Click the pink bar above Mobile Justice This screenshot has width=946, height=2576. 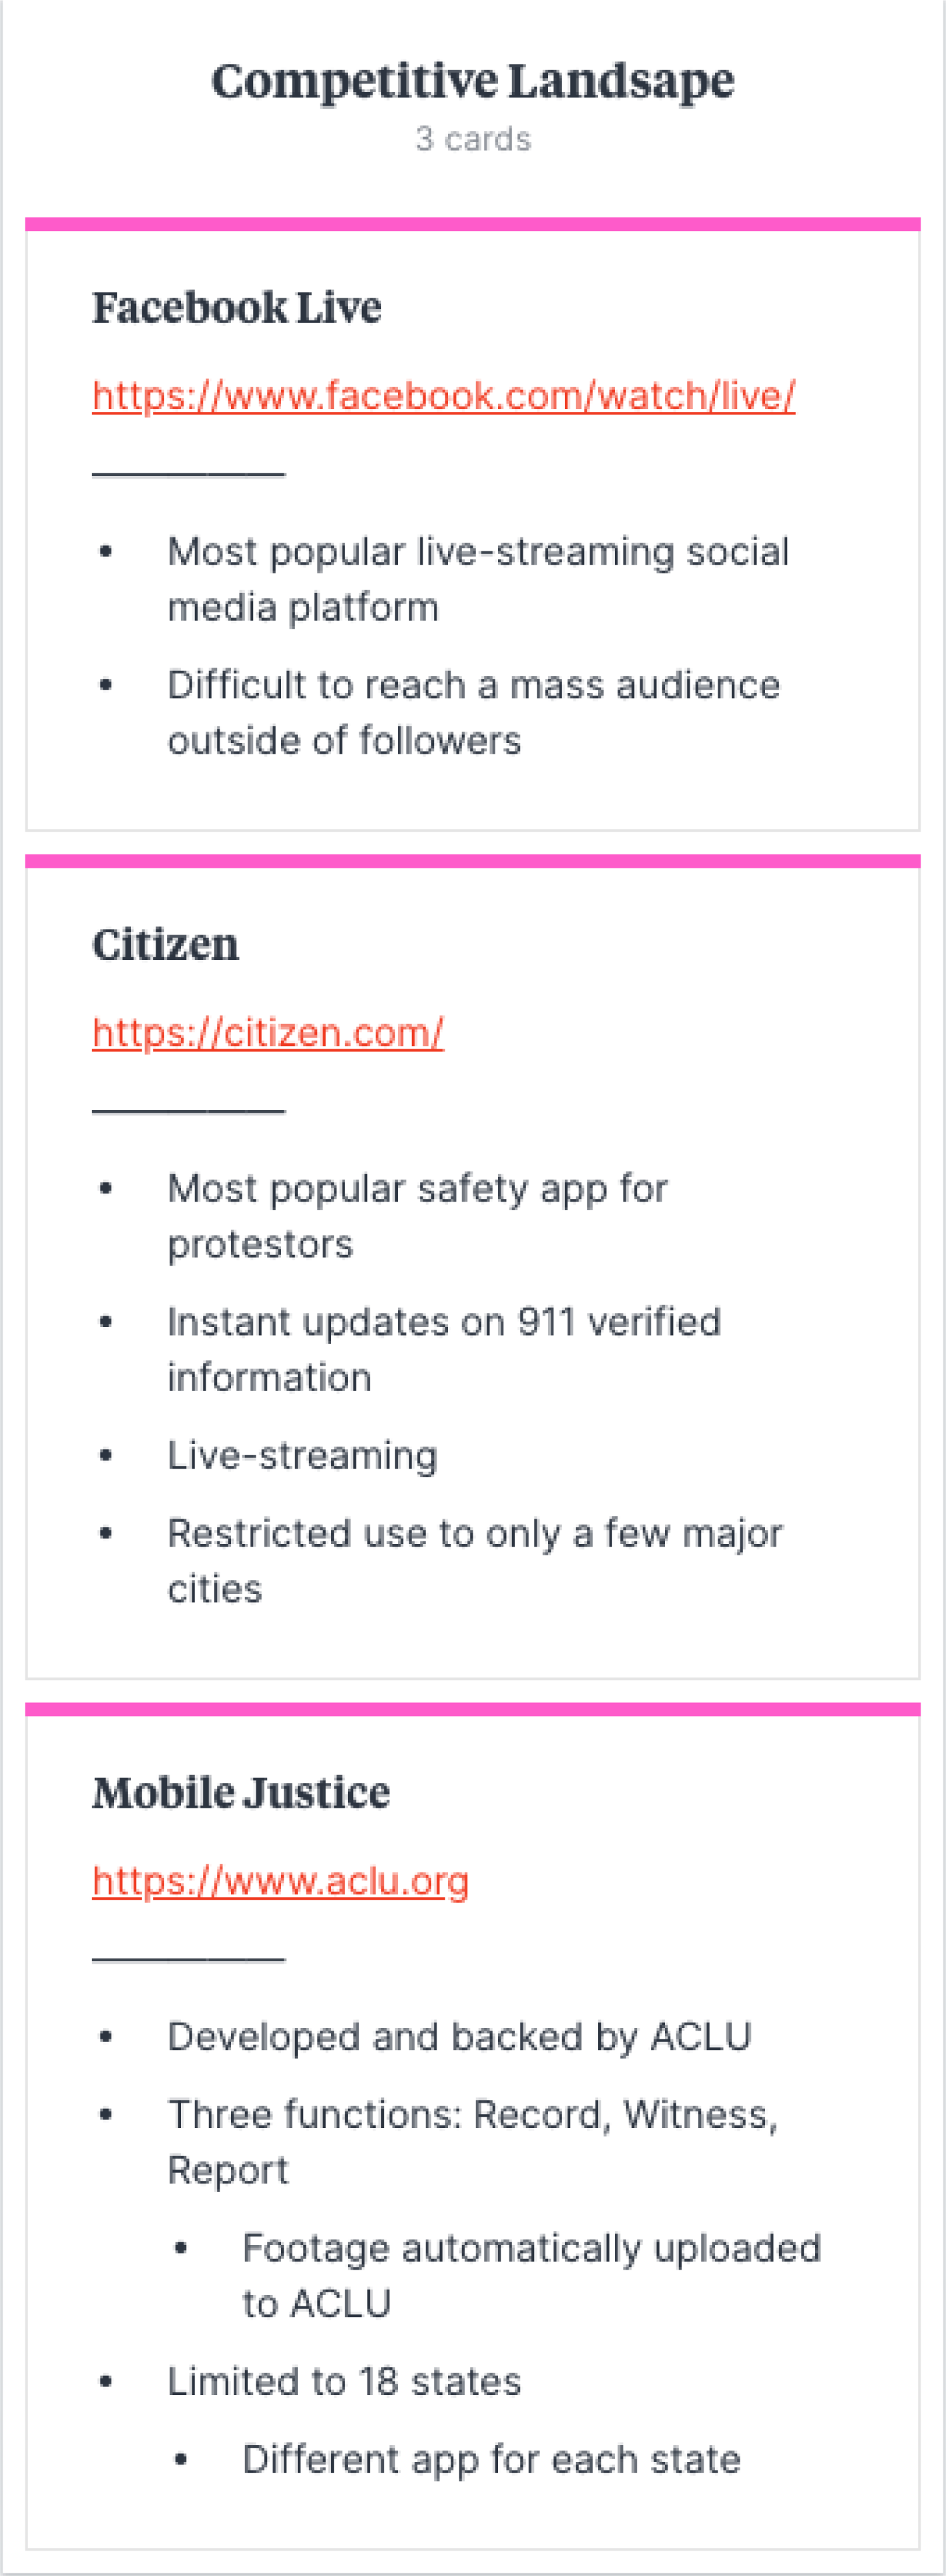473,1709
